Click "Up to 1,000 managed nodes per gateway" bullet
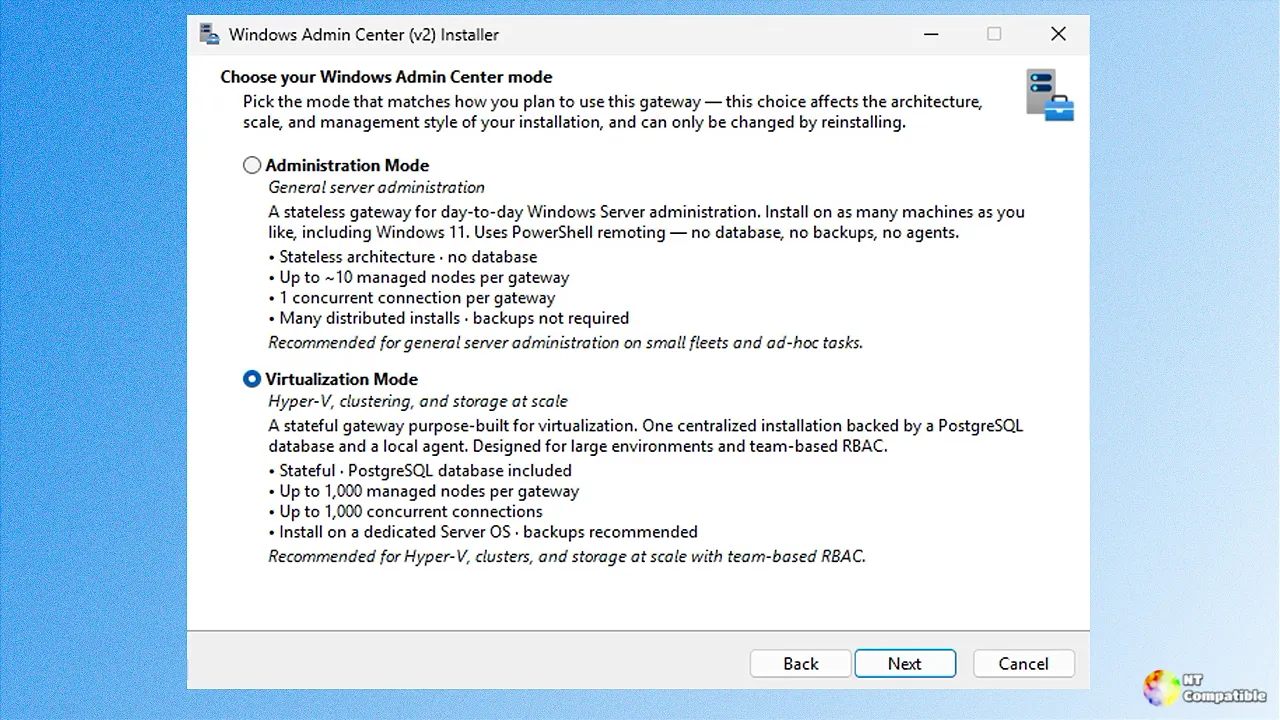 424,491
